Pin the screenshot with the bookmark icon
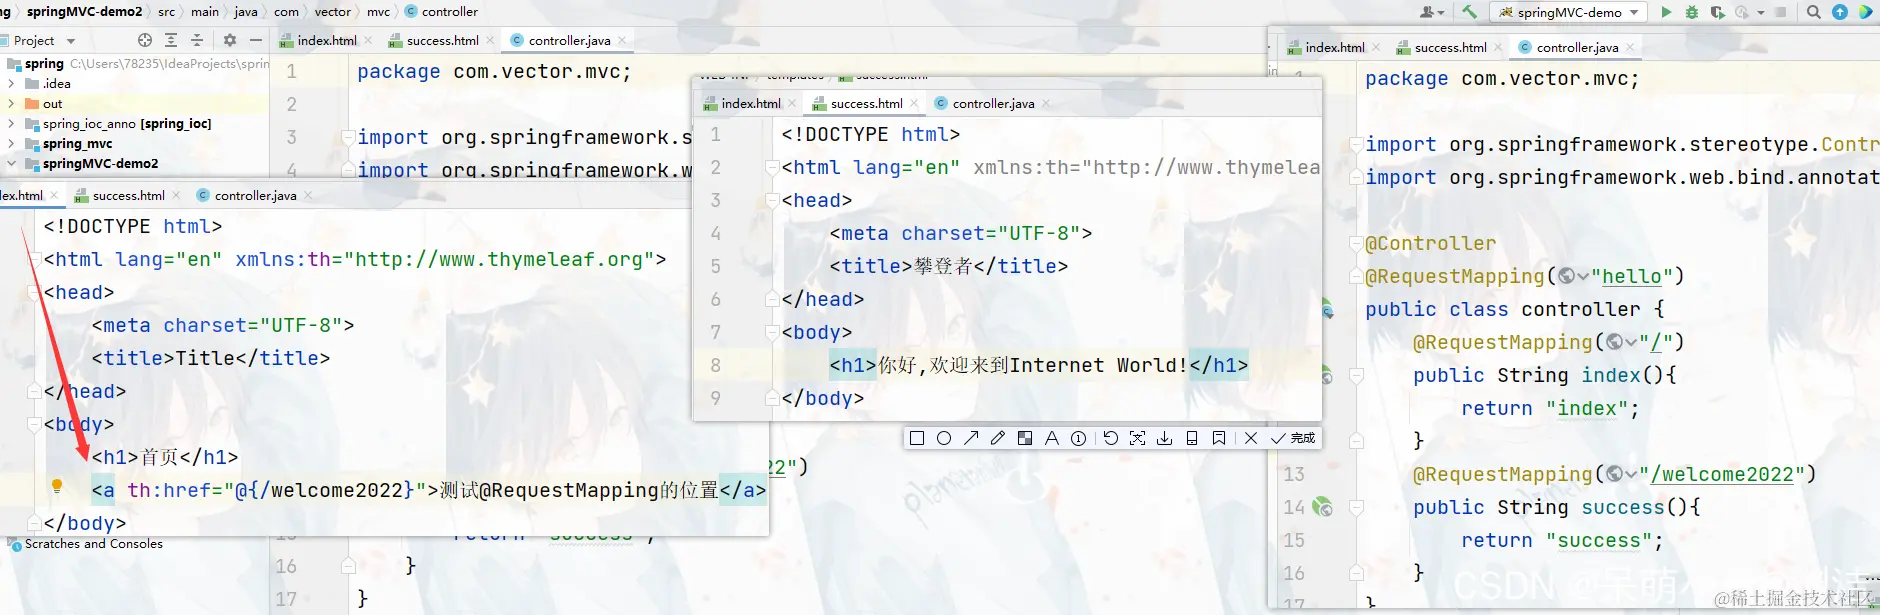This screenshot has height=615, width=1880. click(x=1219, y=438)
